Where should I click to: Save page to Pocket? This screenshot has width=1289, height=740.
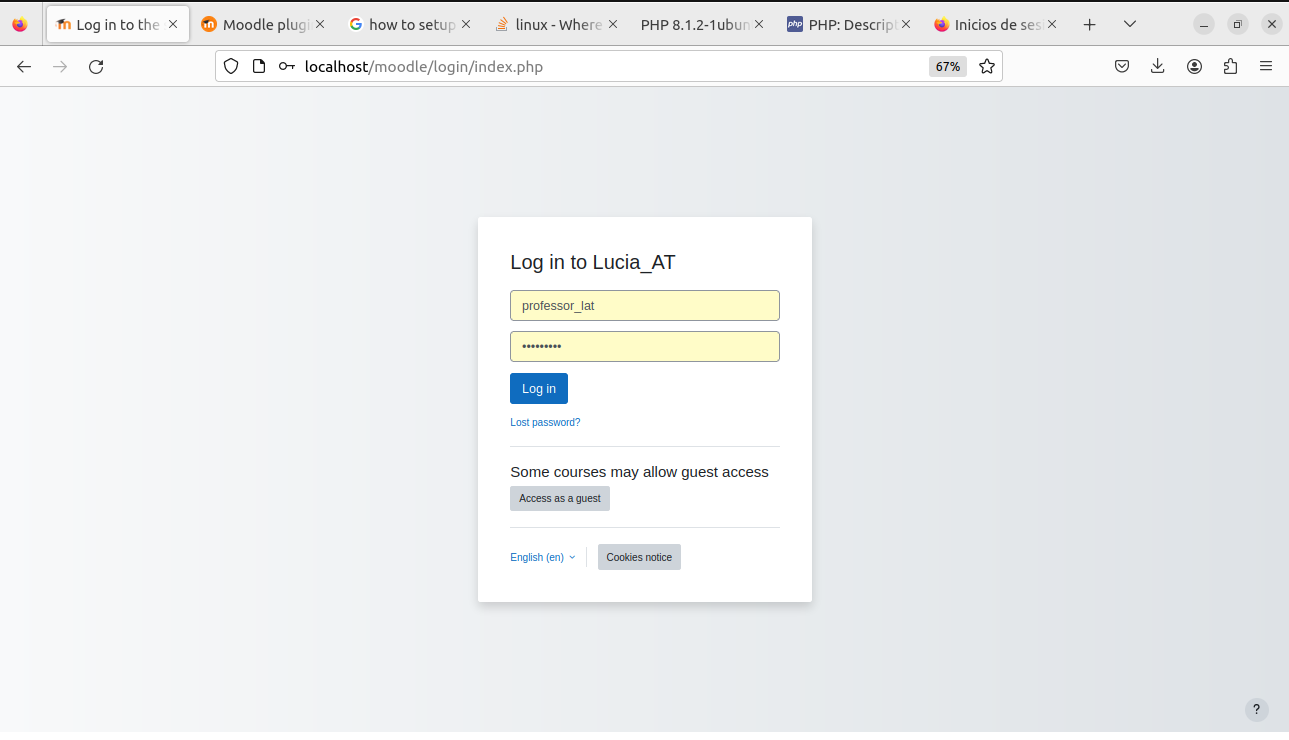pyautogui.click(x=1122, y=67)
